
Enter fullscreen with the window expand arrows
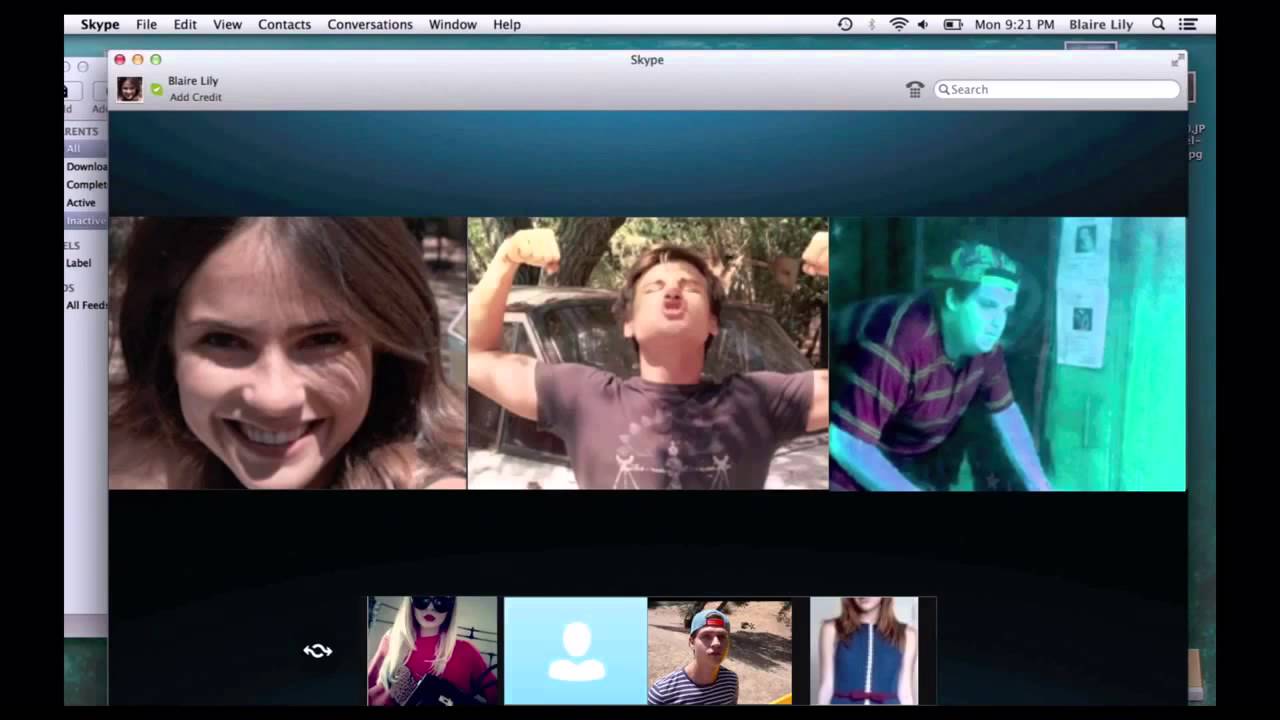tap(1177, 60)
